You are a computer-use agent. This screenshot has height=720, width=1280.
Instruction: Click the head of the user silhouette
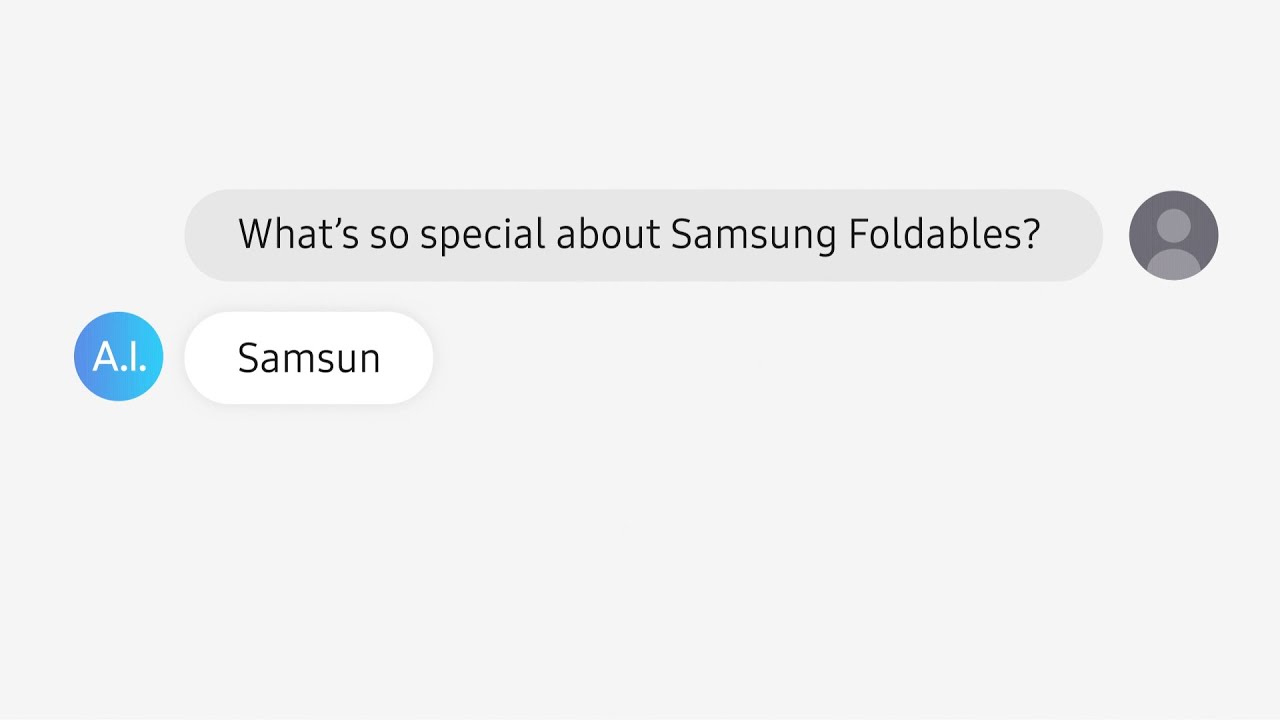pos(1173,224)
